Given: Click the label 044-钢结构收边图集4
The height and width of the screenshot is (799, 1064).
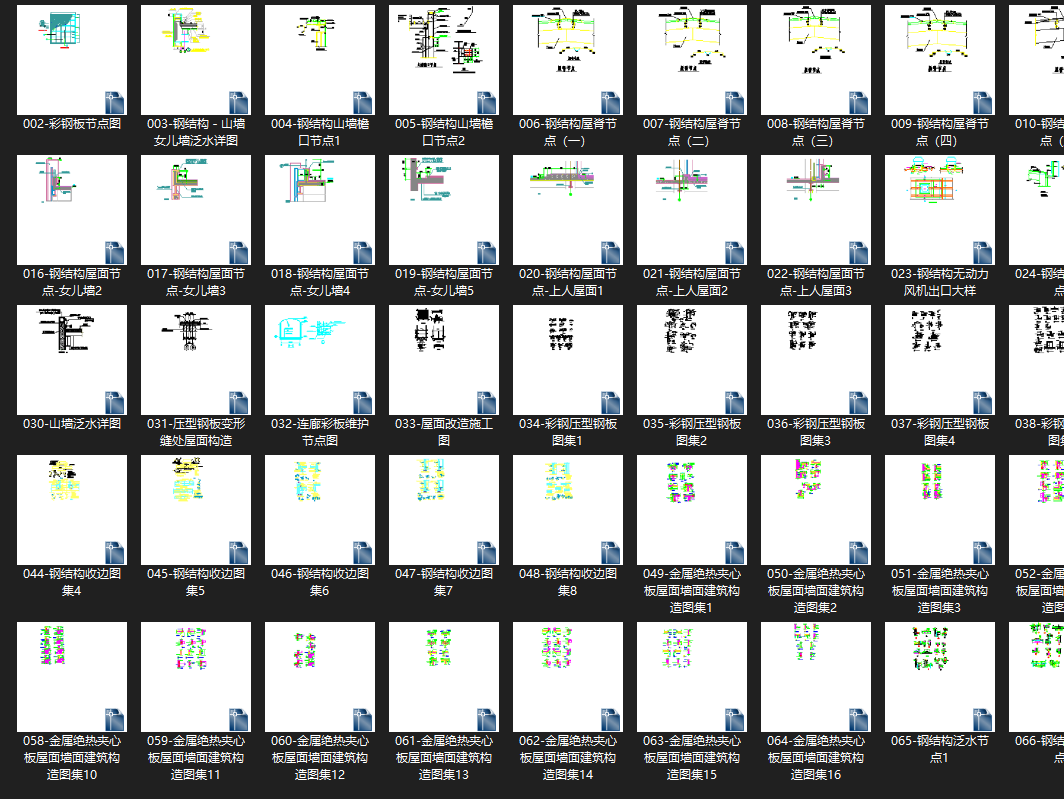Looking at the screenshot, I should (72, 582).
